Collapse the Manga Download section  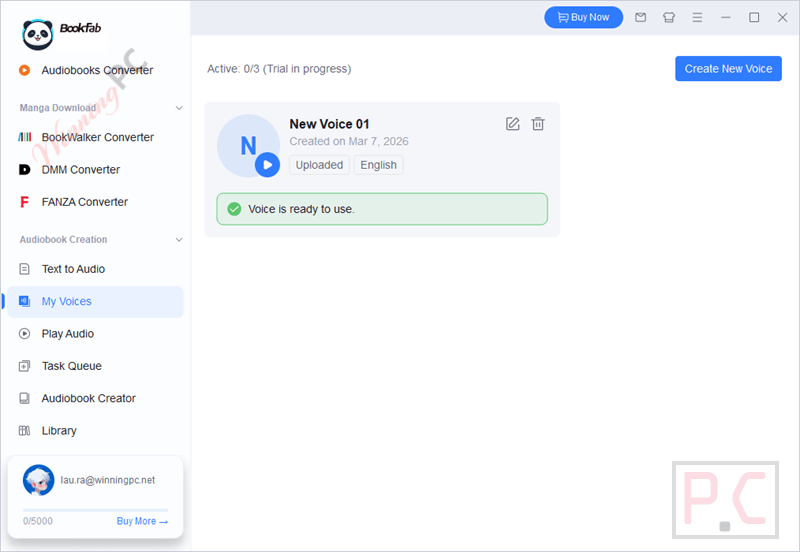click(x=179, y=108)
